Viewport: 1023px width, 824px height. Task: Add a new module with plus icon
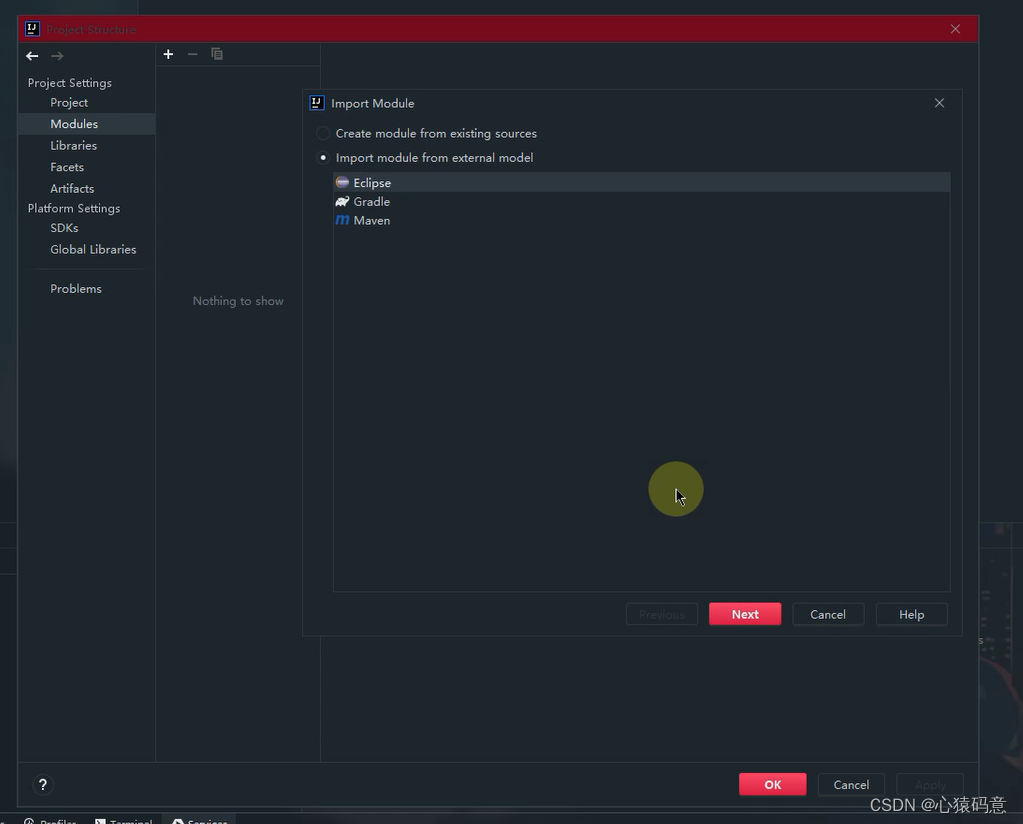click(x=168, y=54)
